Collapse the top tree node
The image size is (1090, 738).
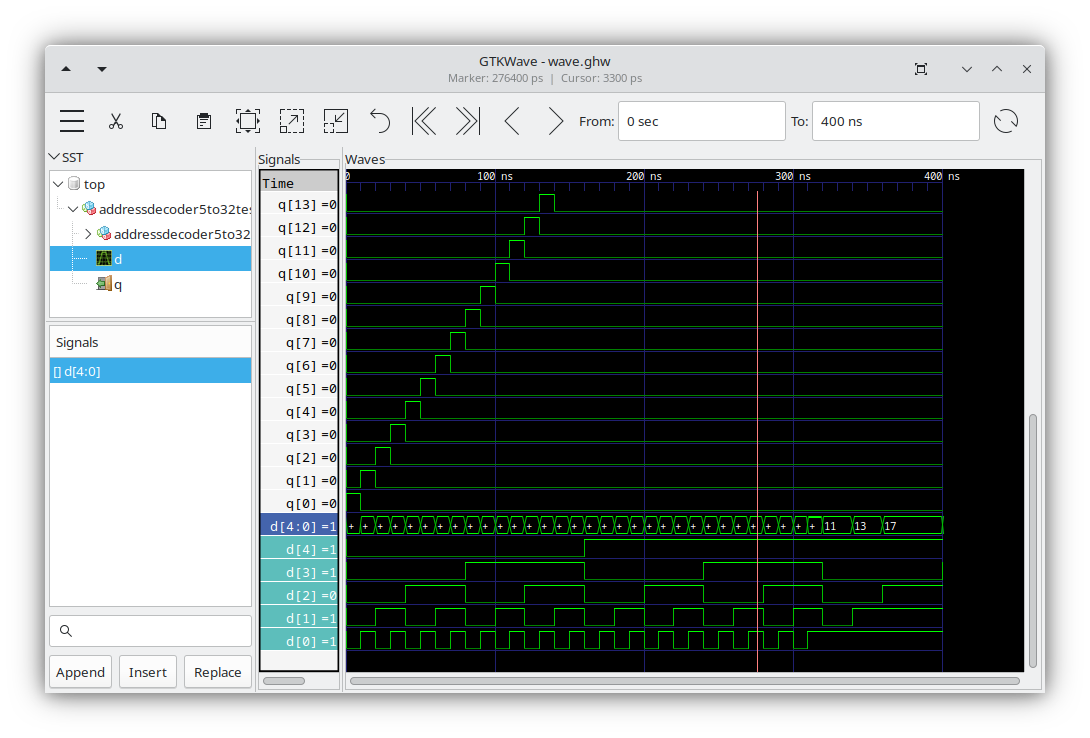(59, 184)
